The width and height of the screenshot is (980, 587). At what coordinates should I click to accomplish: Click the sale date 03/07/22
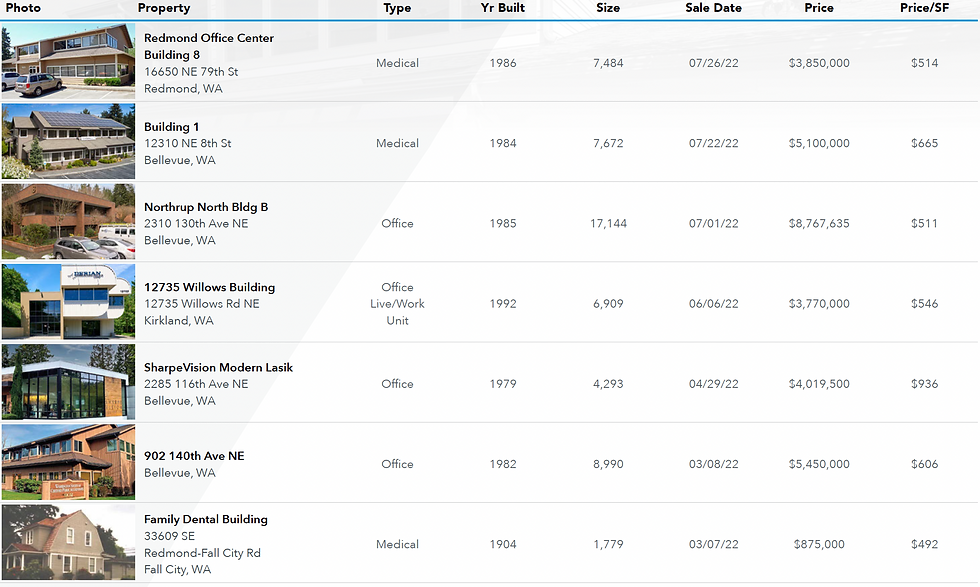tap(713, 544)
